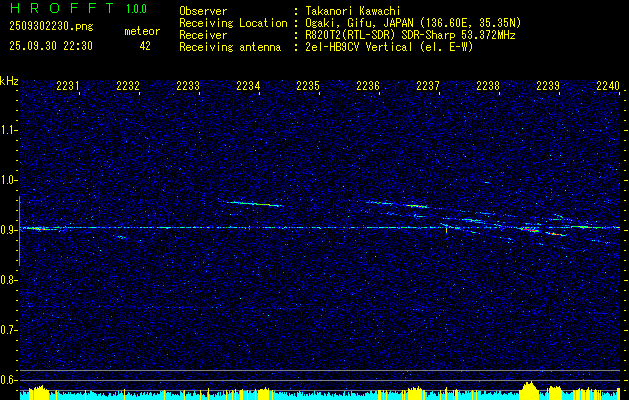Click the 2234 time marker
This screenshot has height=400, width=629.
point(248,86)
